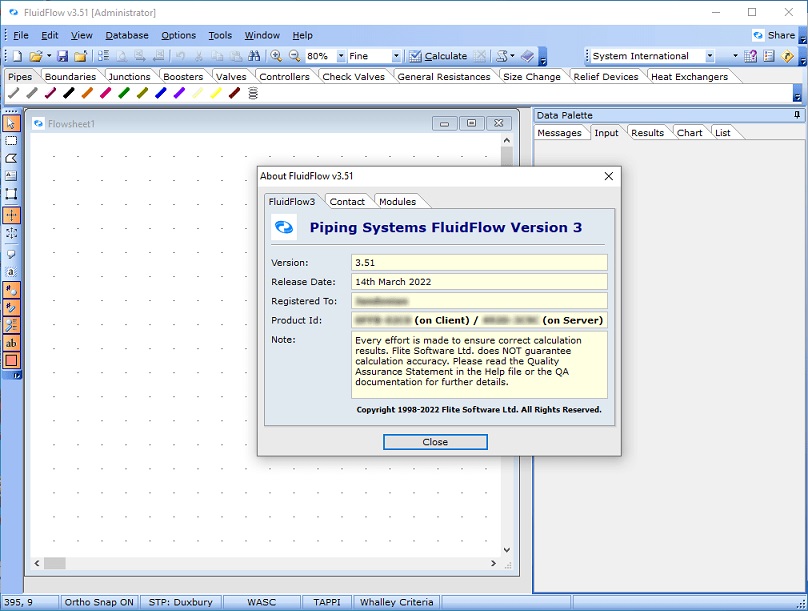Choose the purple pipe type icon
Image resolution: width=808 pixels, height=611 pixels.
coord(179,93)
